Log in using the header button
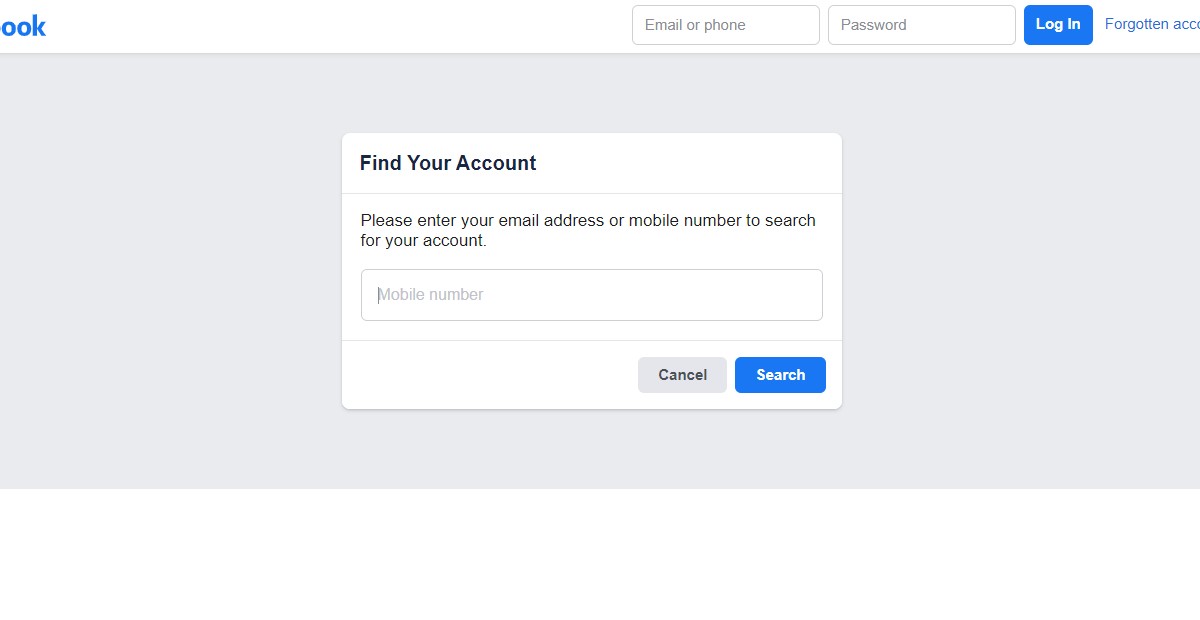1200x620 pixels. 1058,24
